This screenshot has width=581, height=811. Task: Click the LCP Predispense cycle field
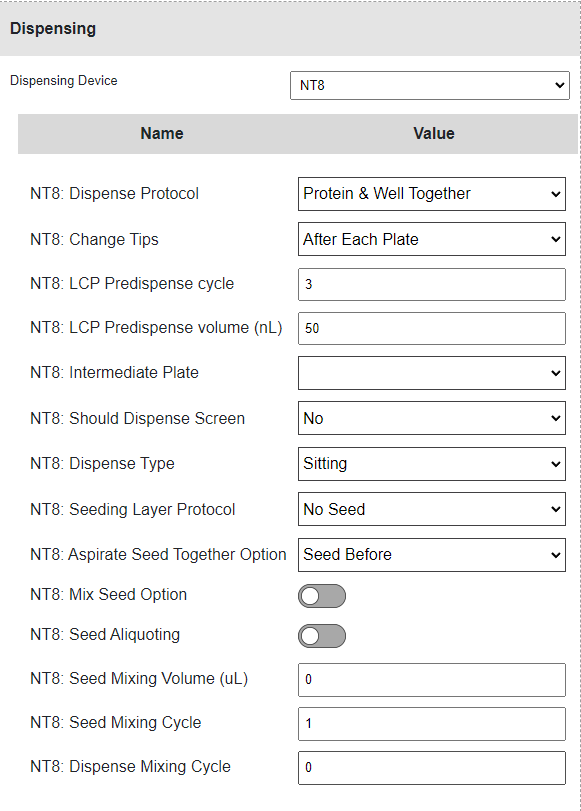(431, 284)
